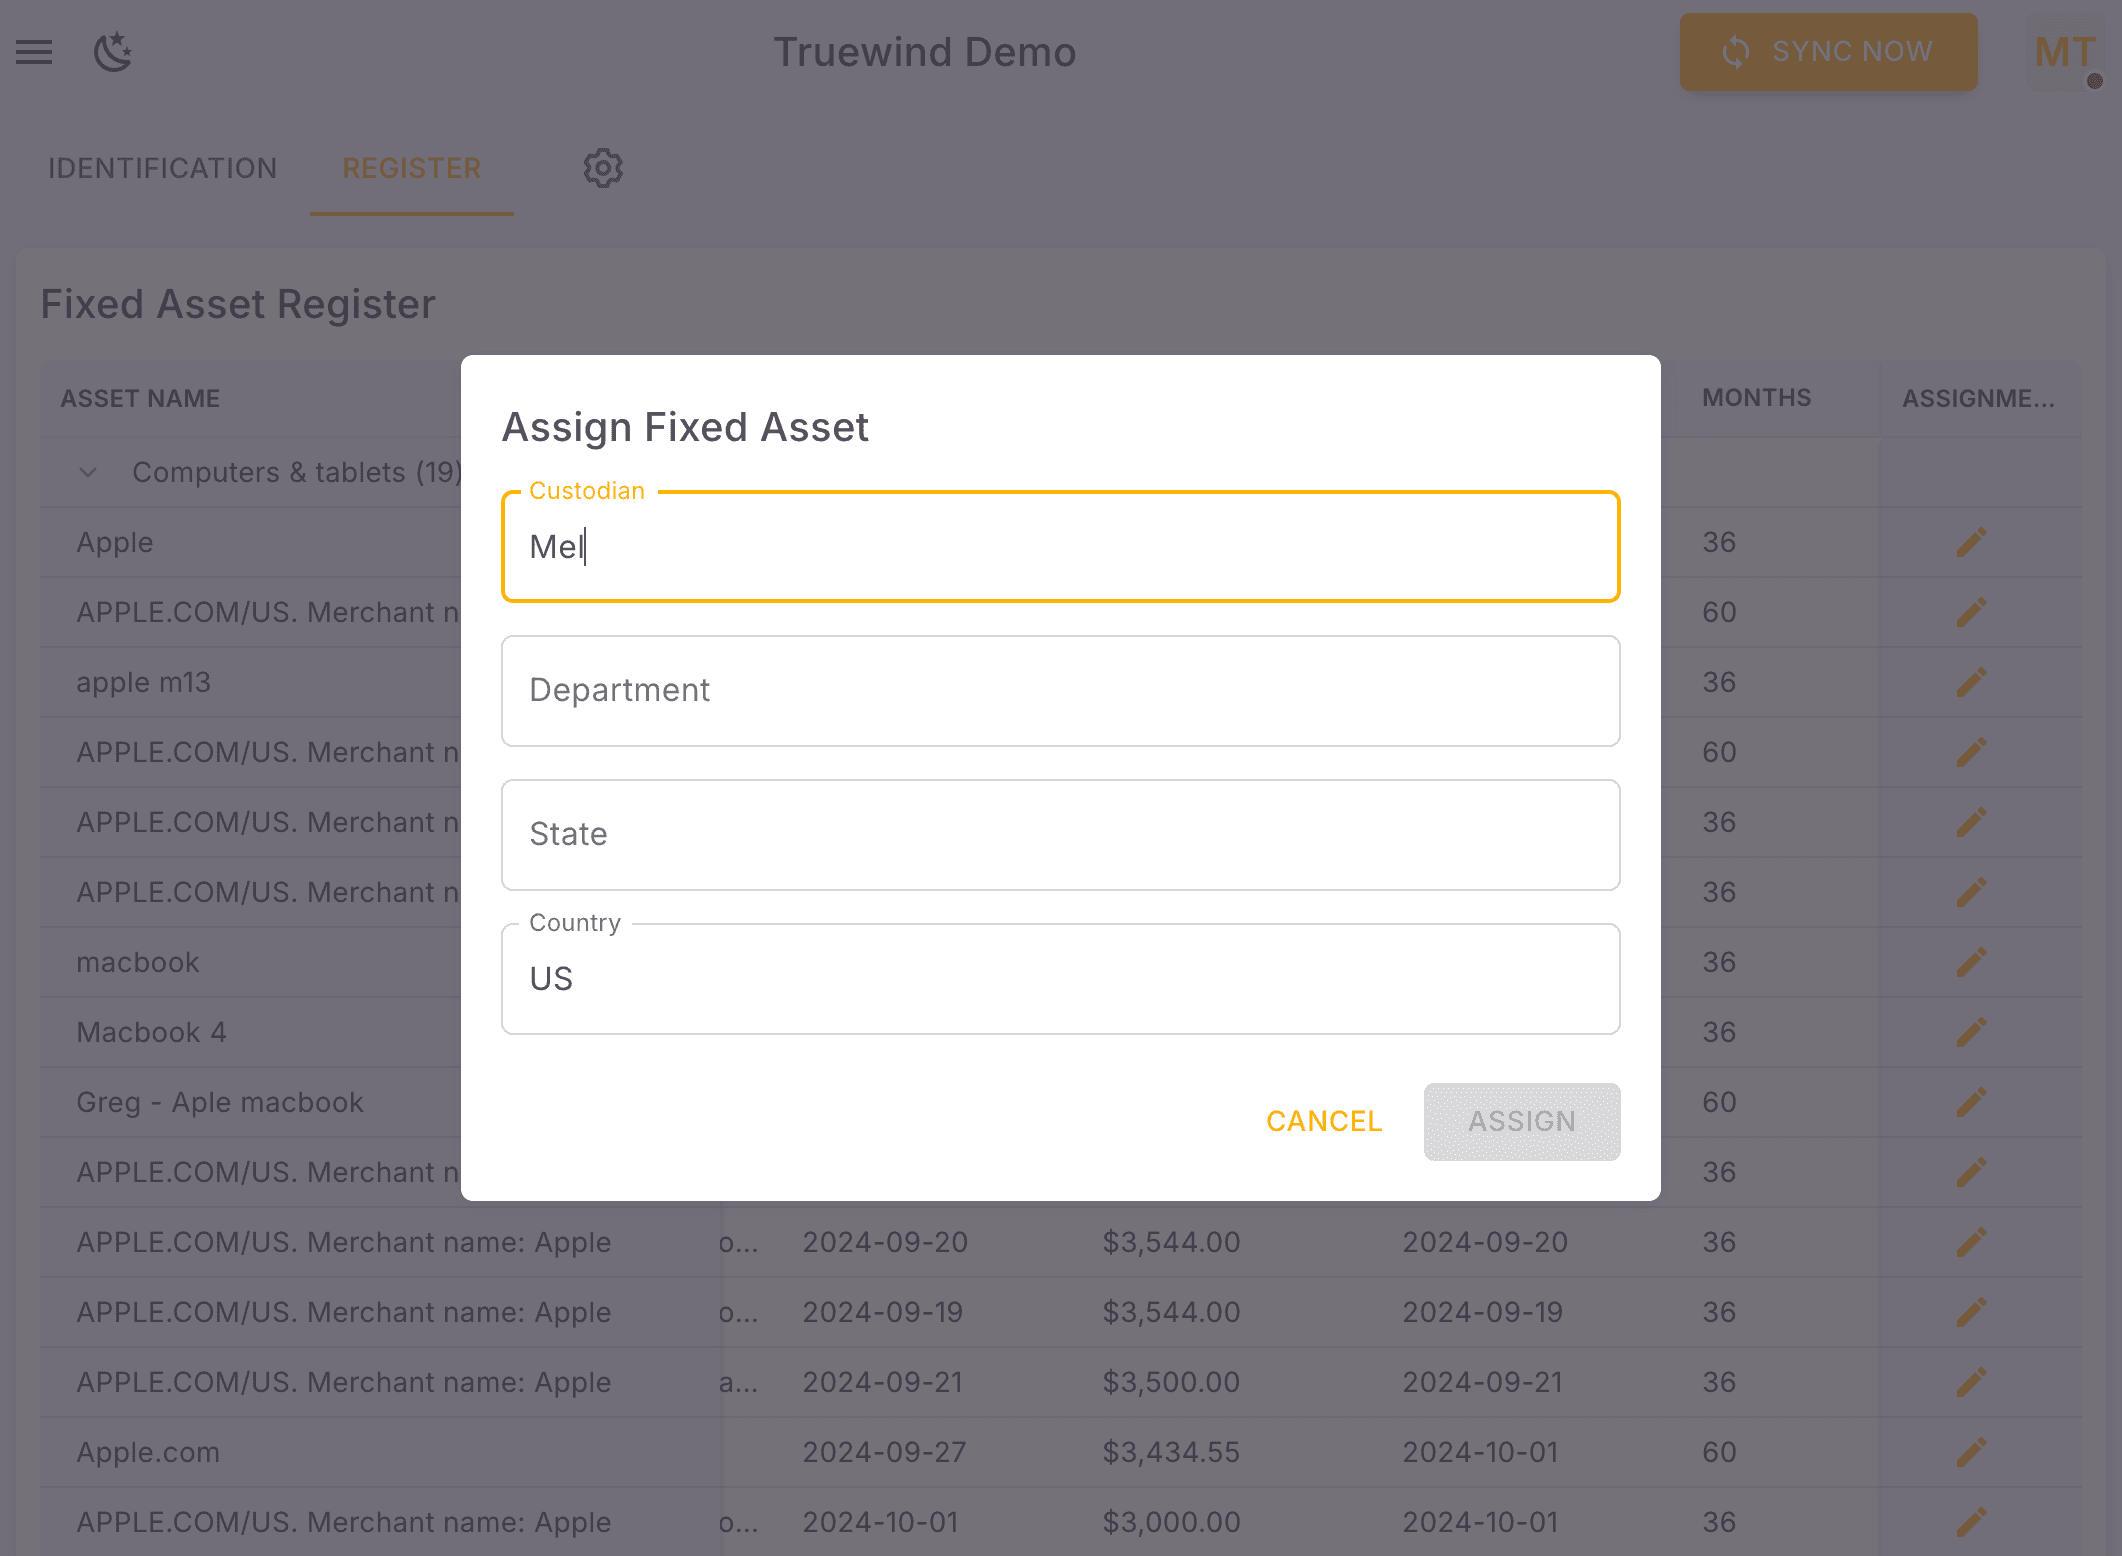
Task: Open the navigation hamburger menu
Action: pos(34,52)
